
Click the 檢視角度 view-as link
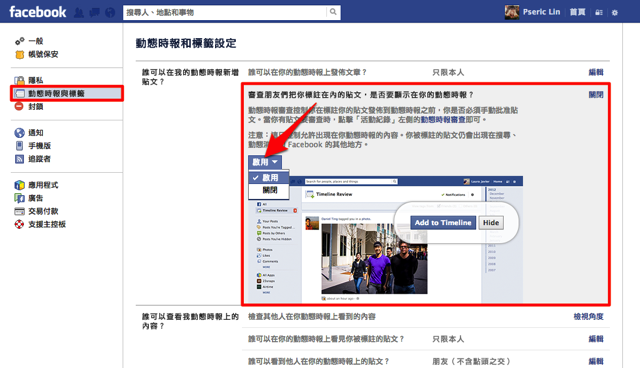coord(589,317)
